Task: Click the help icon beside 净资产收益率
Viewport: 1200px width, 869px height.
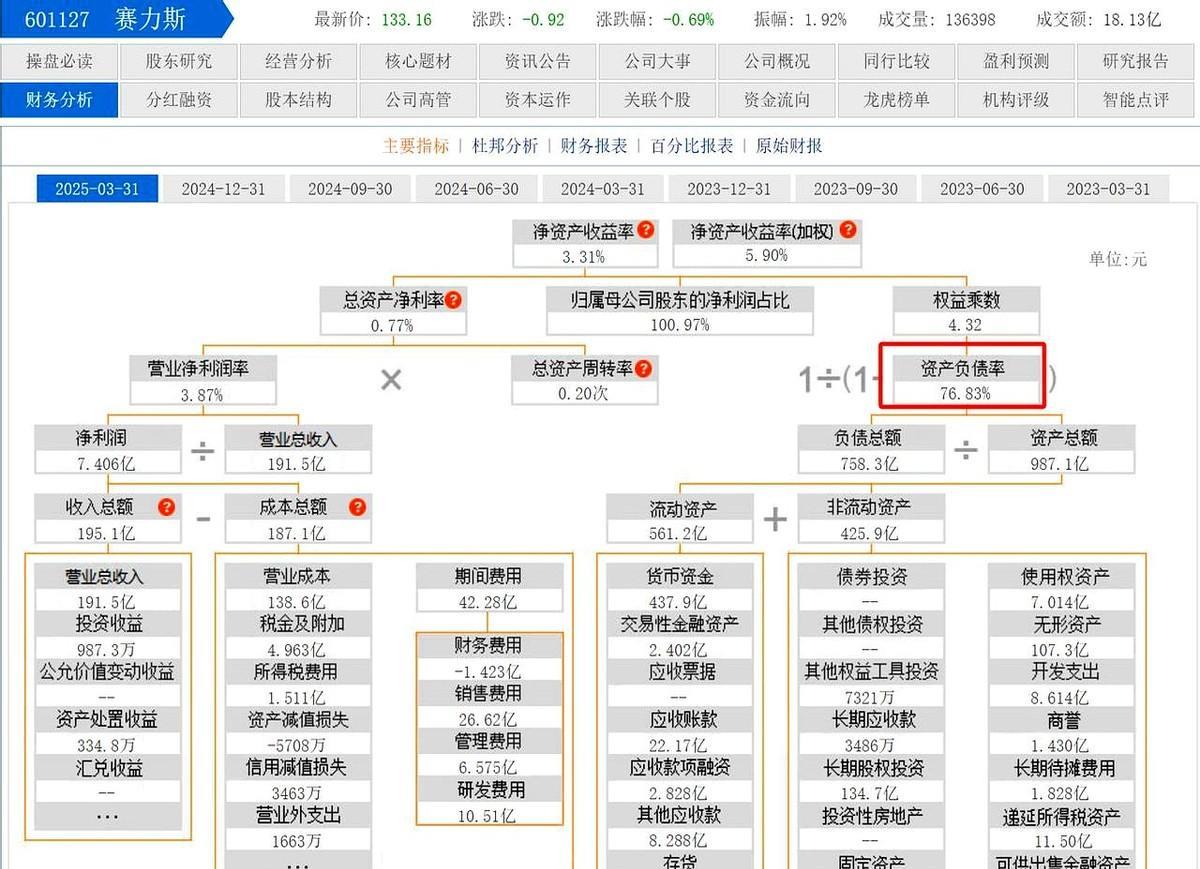Action: (x=647, y=230)
